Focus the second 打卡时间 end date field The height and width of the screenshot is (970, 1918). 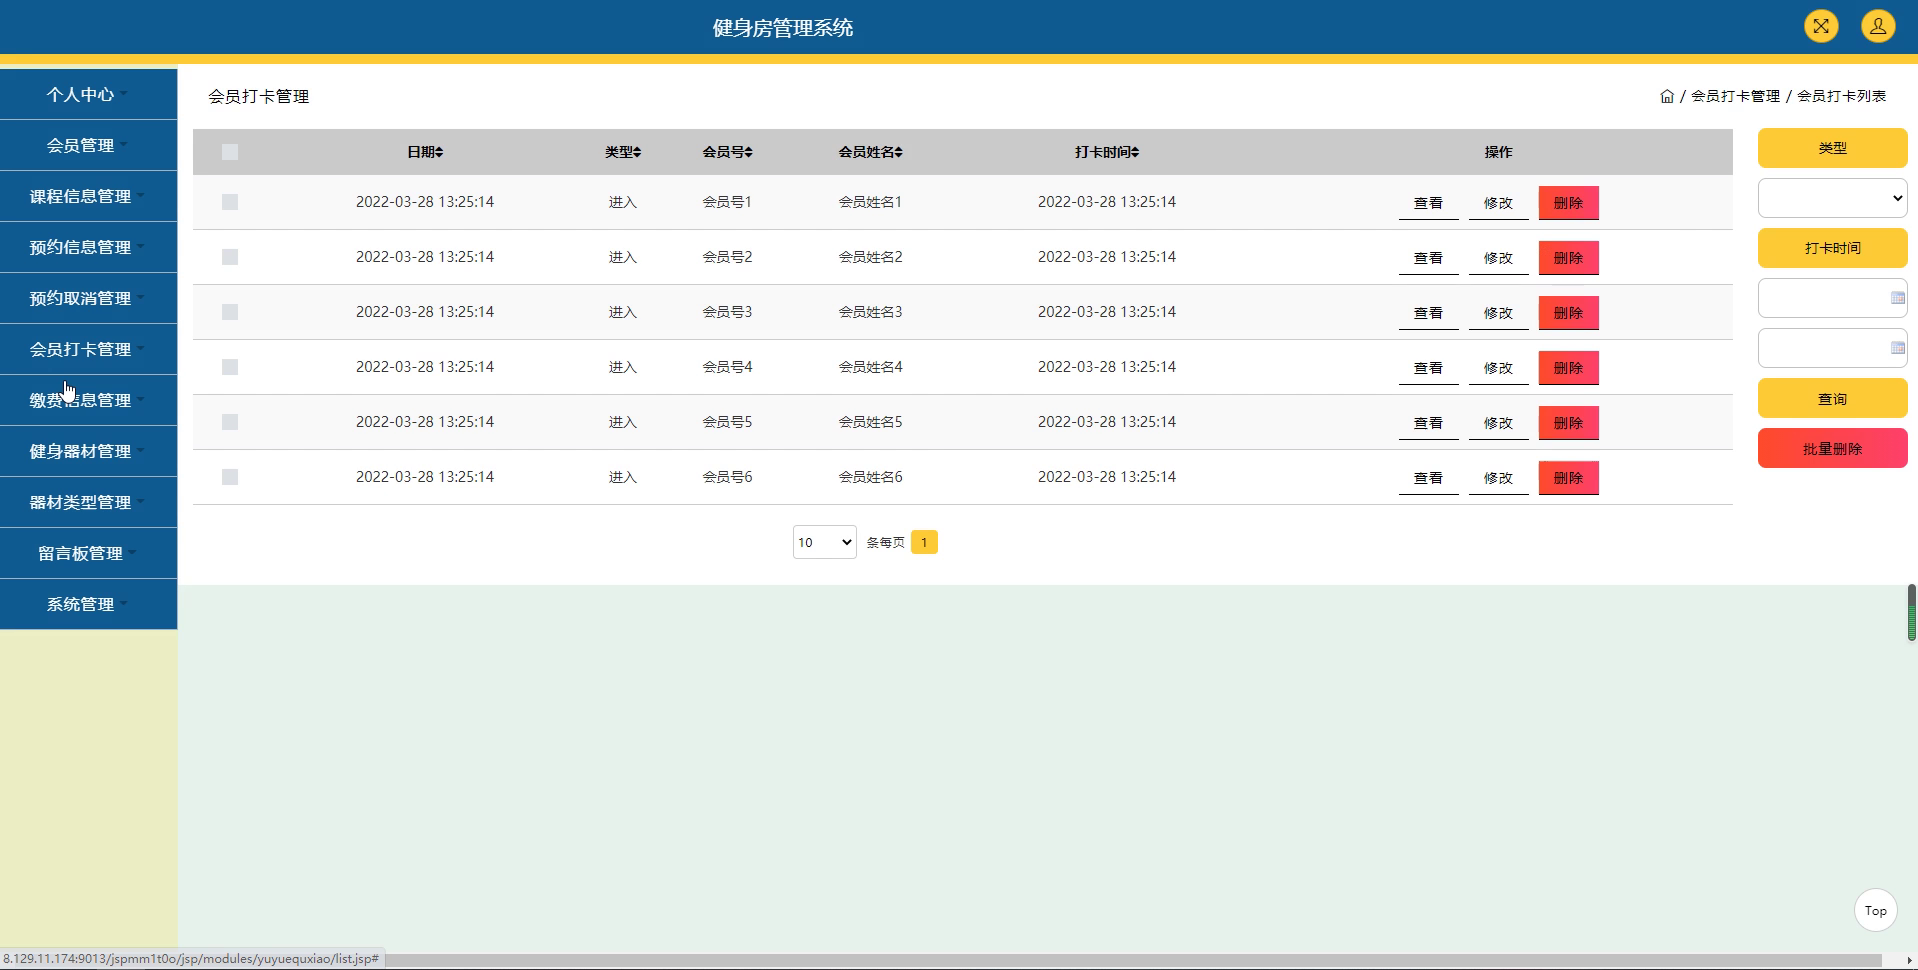[x=1832, y=348]
